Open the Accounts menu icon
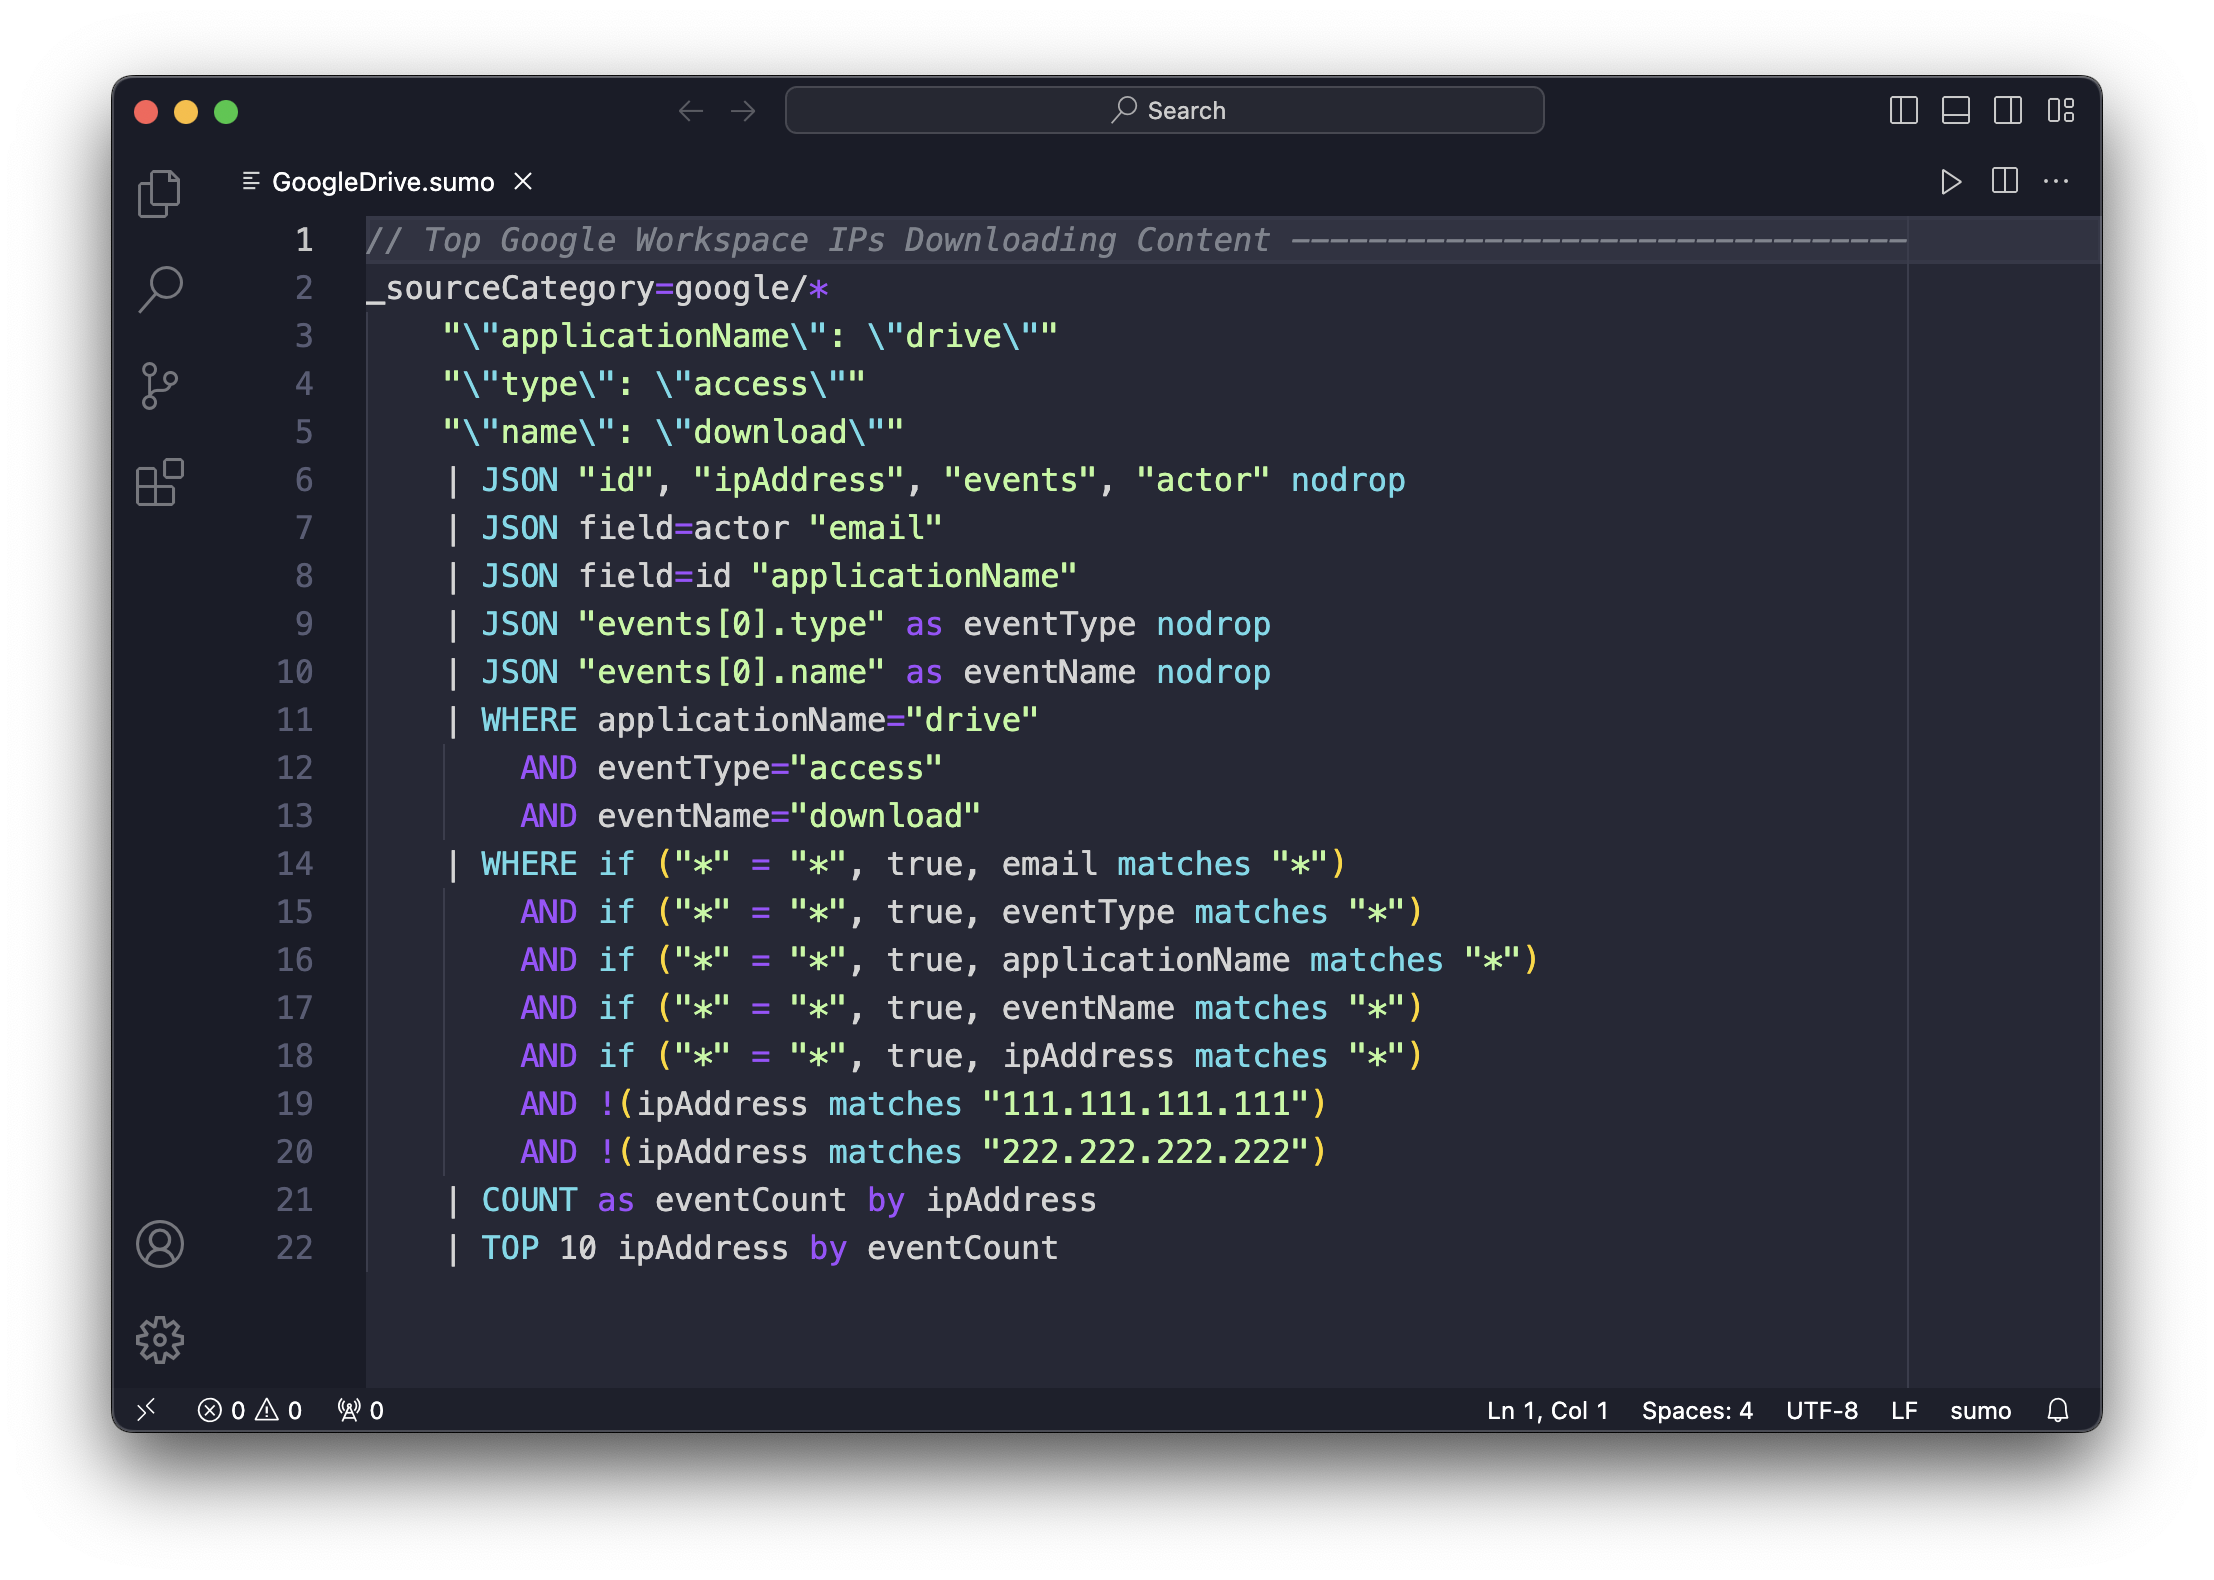 click(159, 1244)
